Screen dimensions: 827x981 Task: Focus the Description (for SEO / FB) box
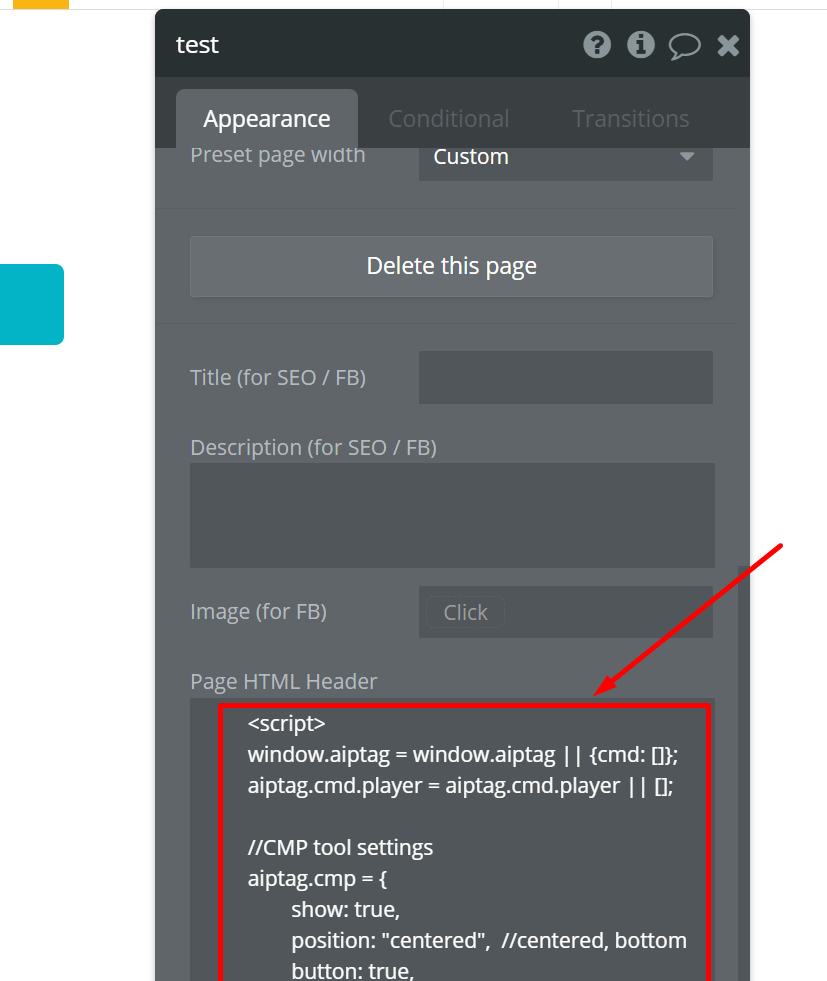point(452,516)
